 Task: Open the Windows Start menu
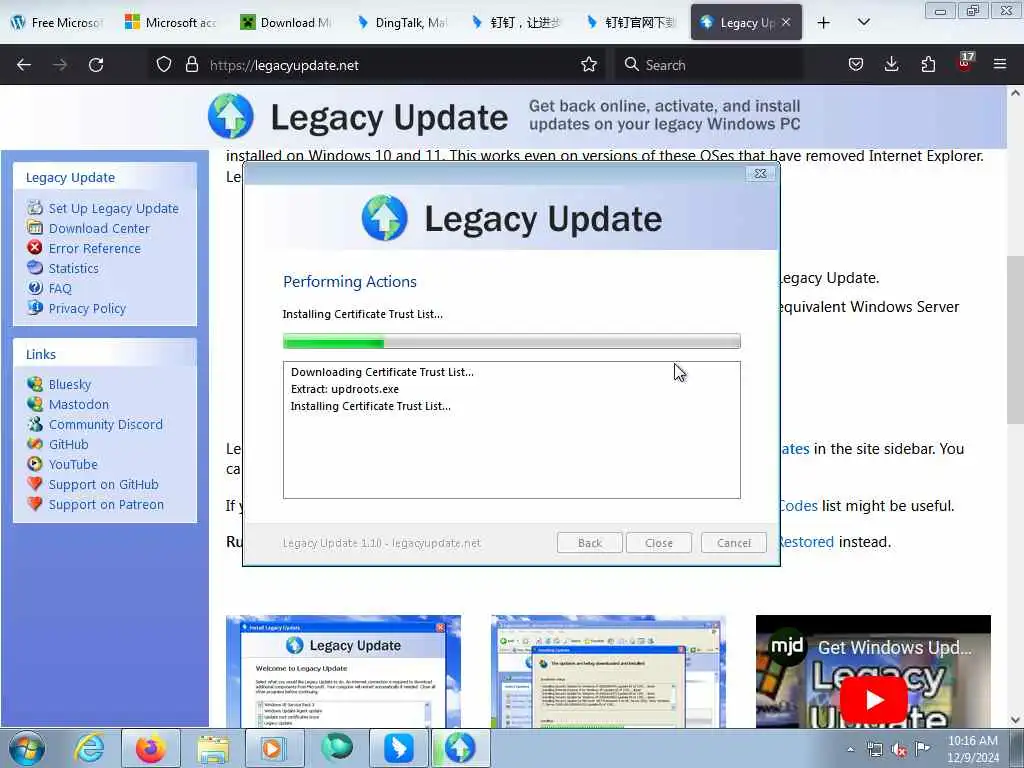coord(27,748)
